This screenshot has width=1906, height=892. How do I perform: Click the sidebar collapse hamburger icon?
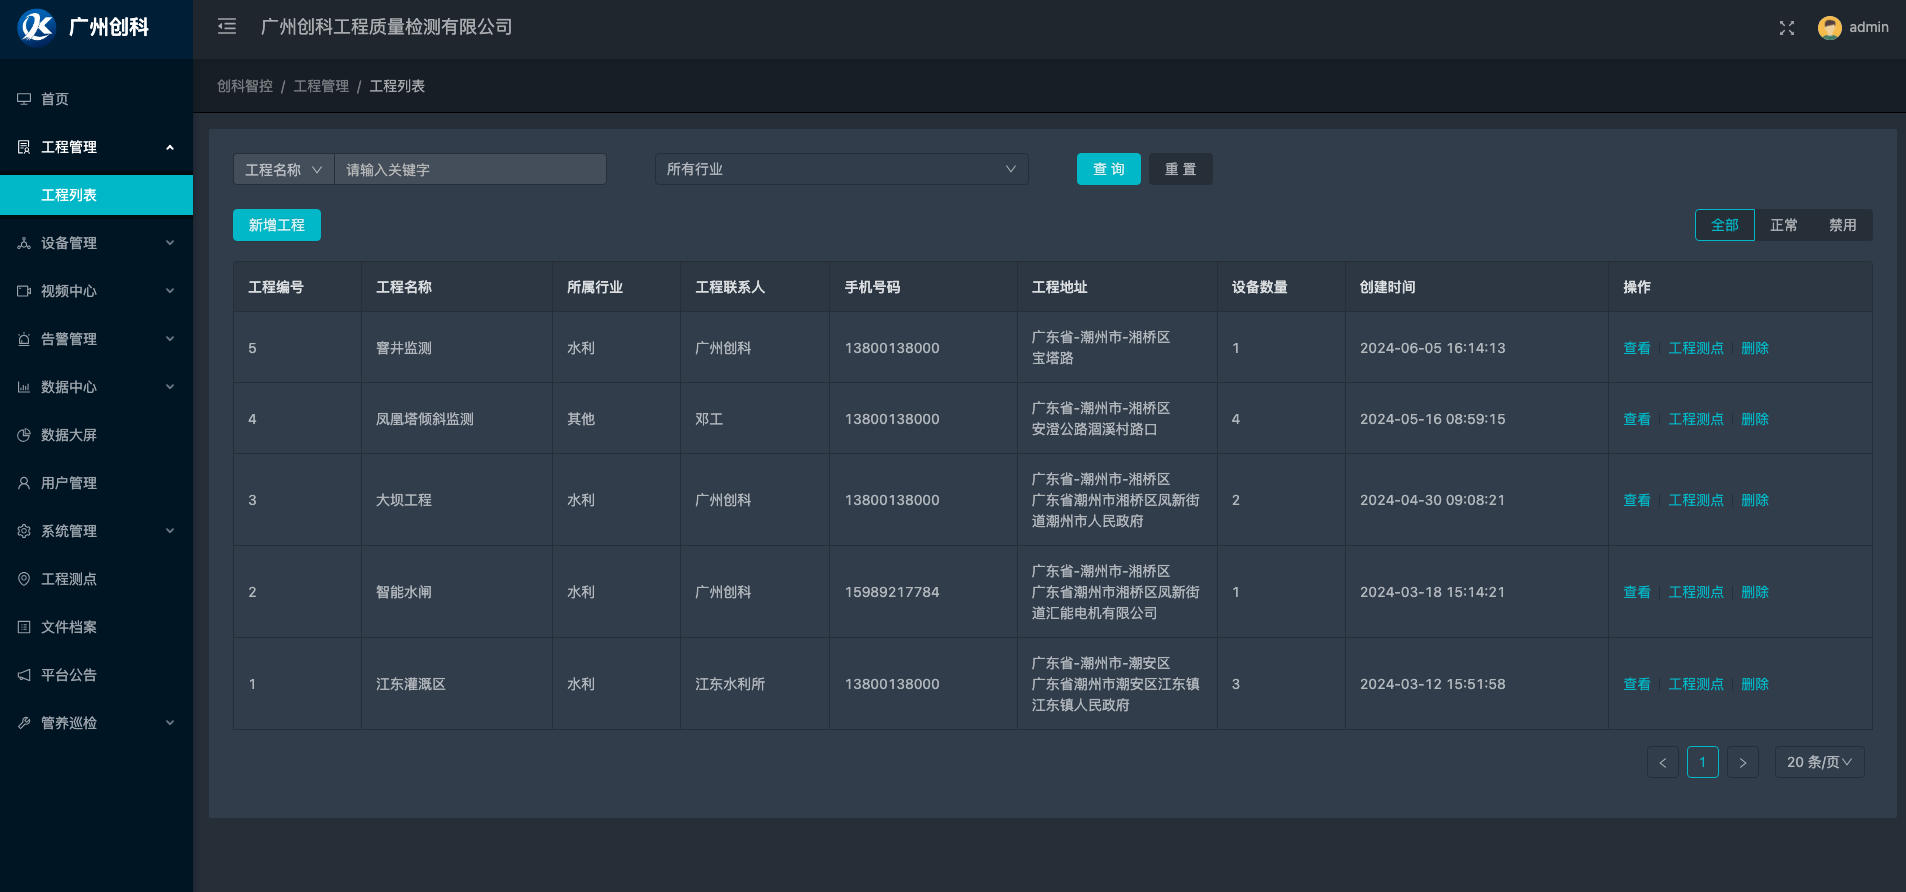227,27
